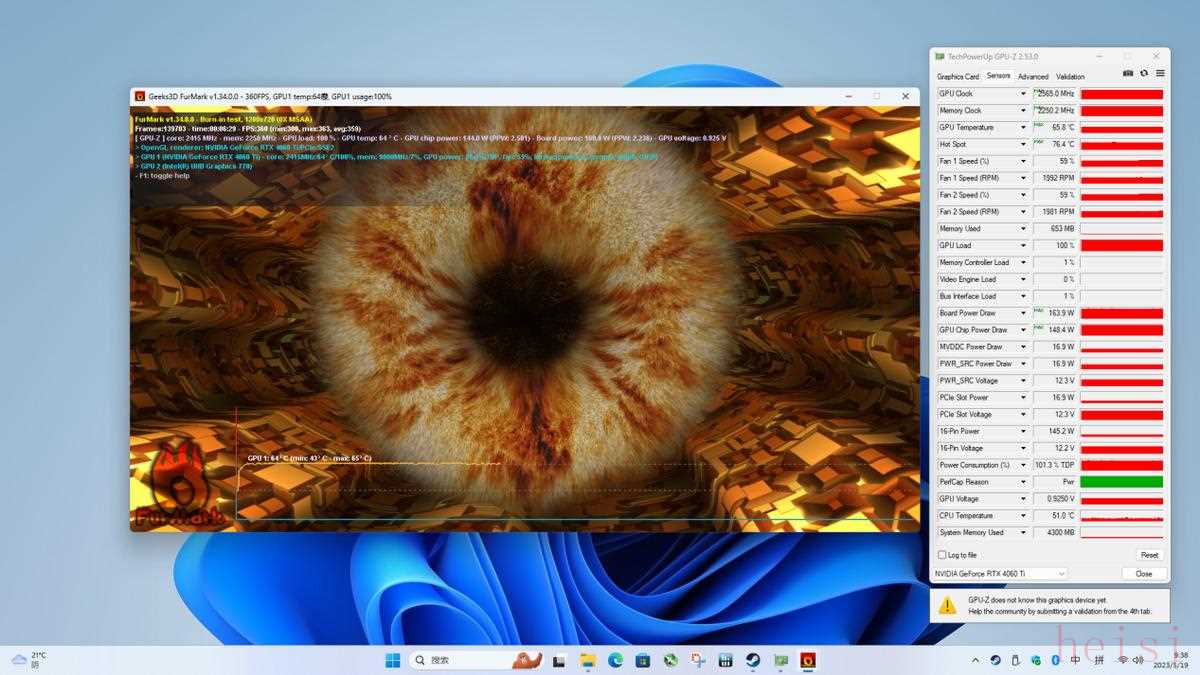Image resolution: width=1200 pixels, height=675 pixels.
Task: Click the Reset button in GPU-Z
Action: [1150, 555]
